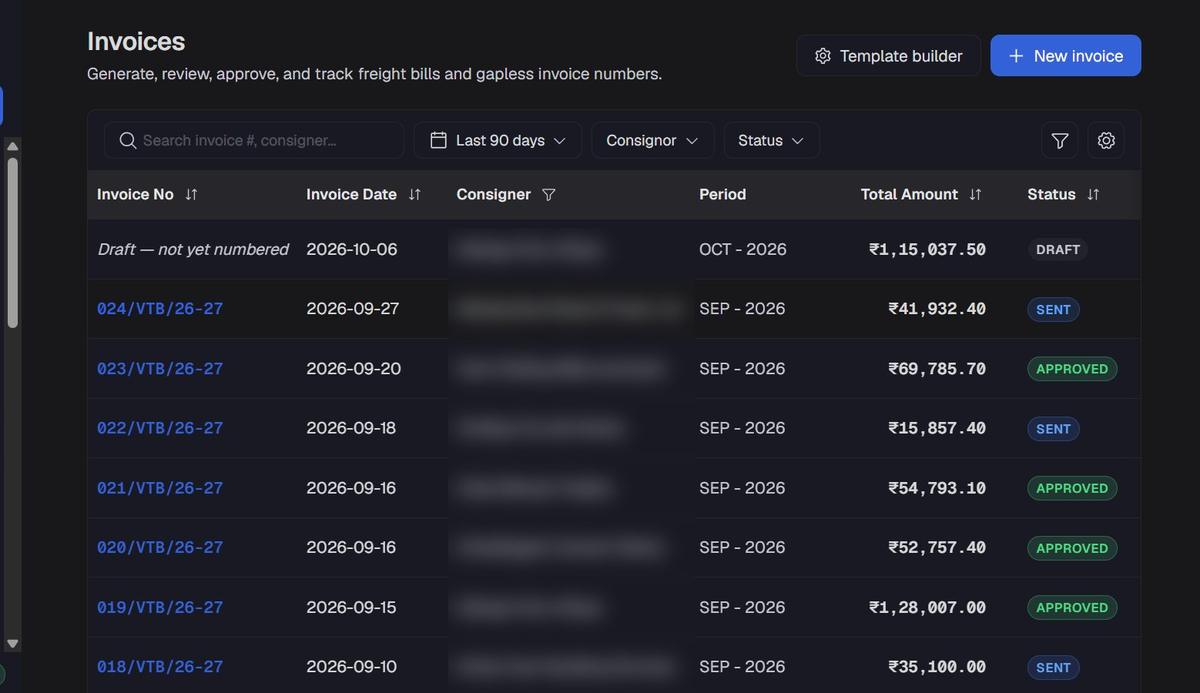This screenshot has width=1200, height=693.
Task: Click sidebar scrollbar up arrow
Action: 13,146
